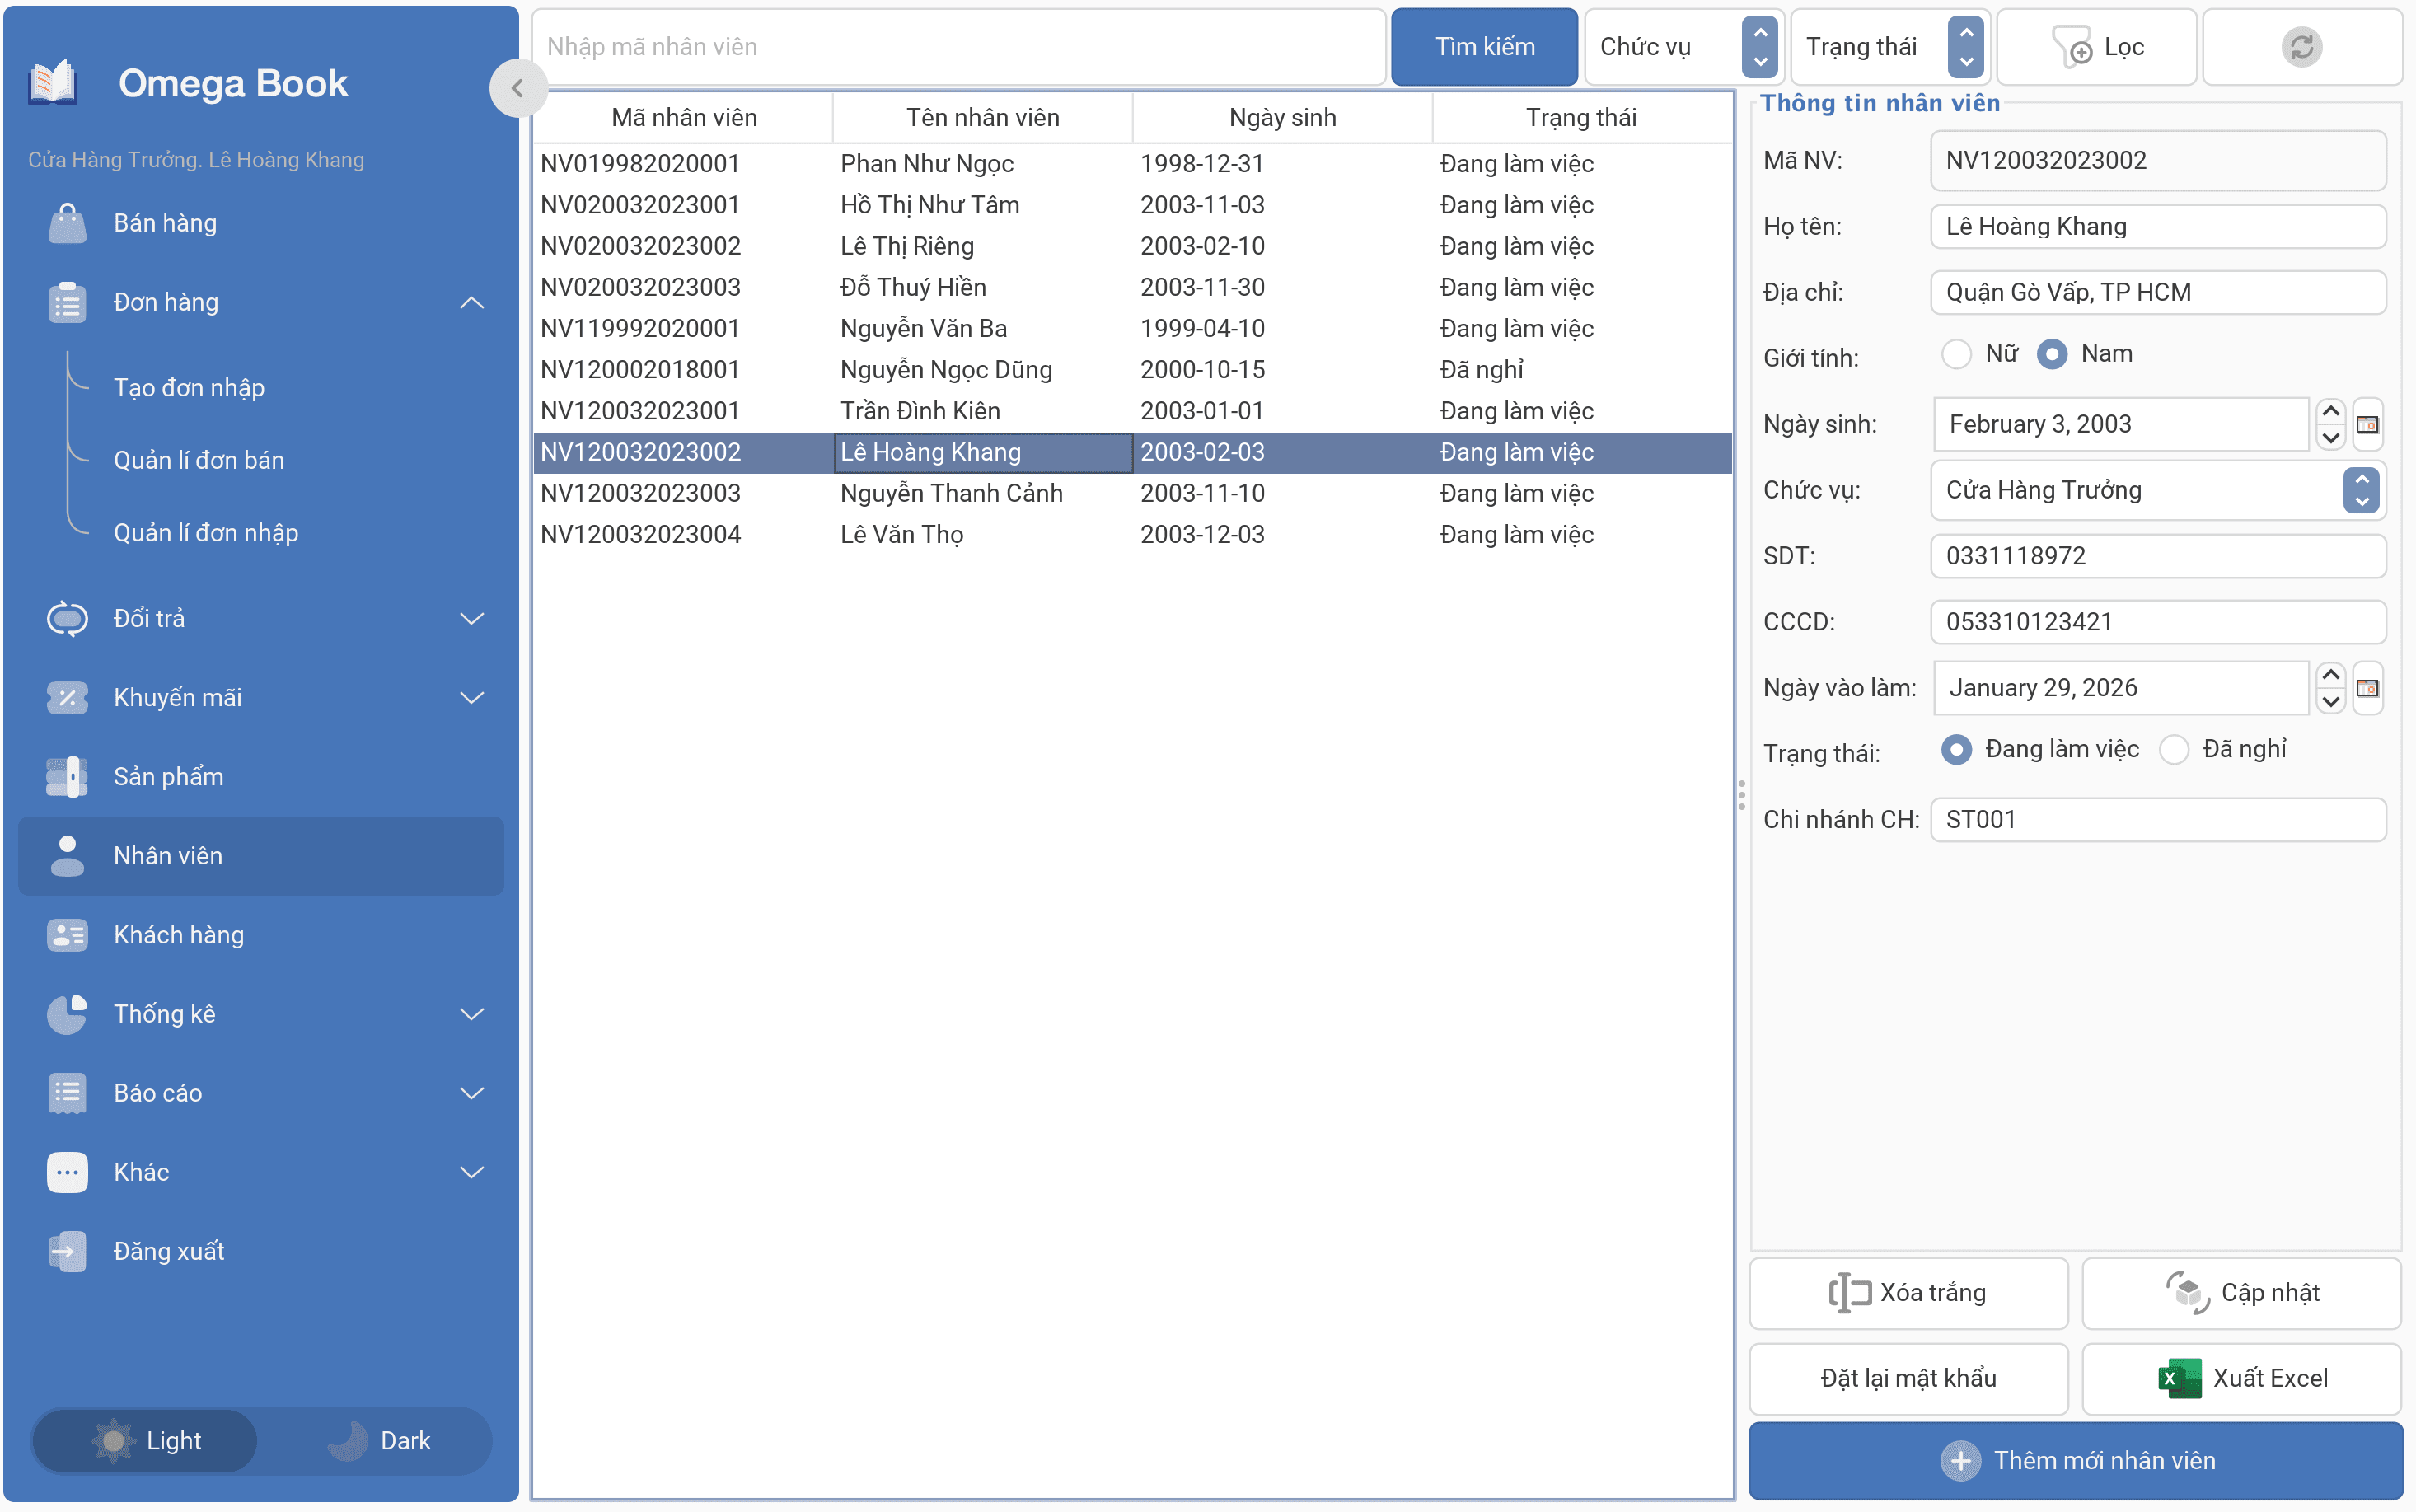The width and height of the screenshot is (2416, 1512).
Task: Select the Nam gender radio button
Action: click(x=2052, y=354)
